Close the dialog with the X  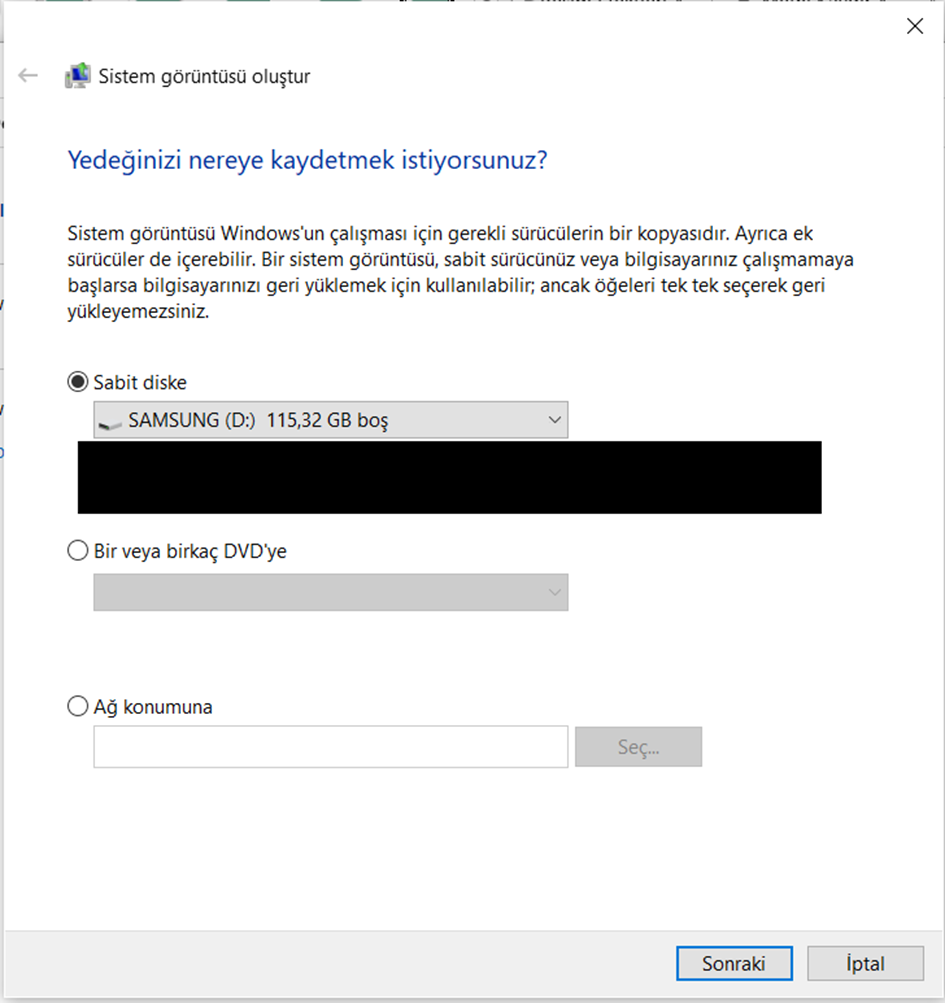915,26
